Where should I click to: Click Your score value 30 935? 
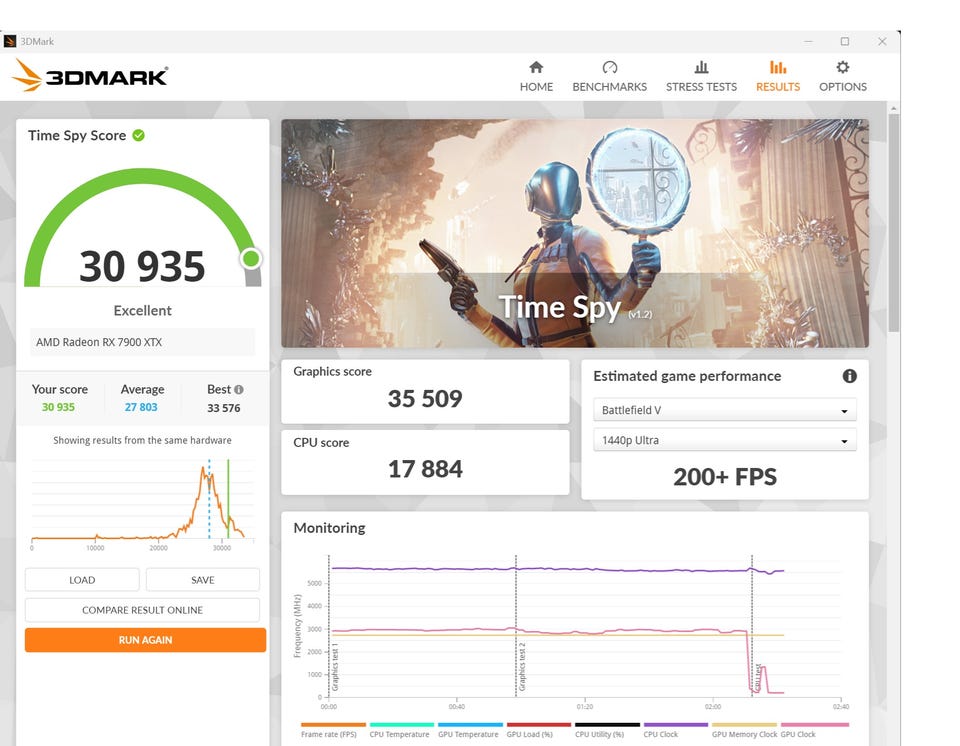point(58,407)
